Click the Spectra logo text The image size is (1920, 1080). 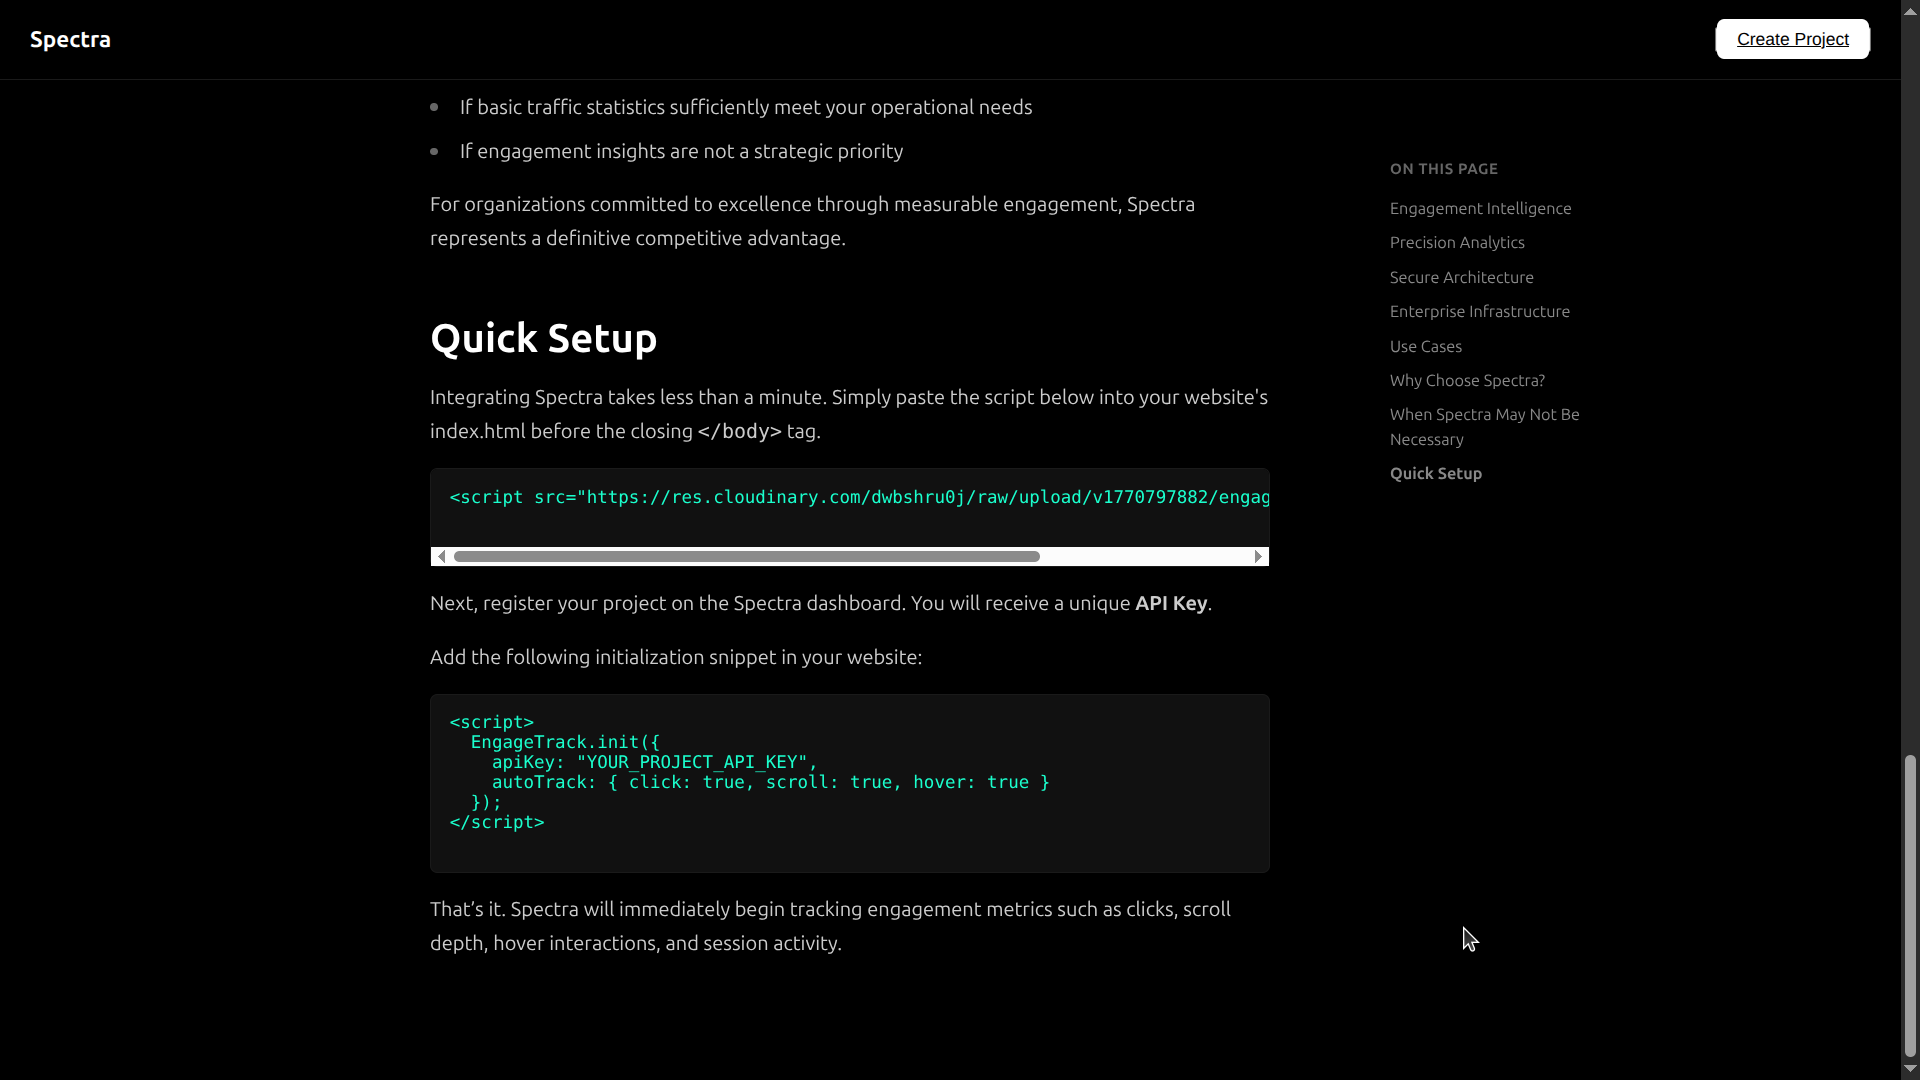(x=70, y=39)
